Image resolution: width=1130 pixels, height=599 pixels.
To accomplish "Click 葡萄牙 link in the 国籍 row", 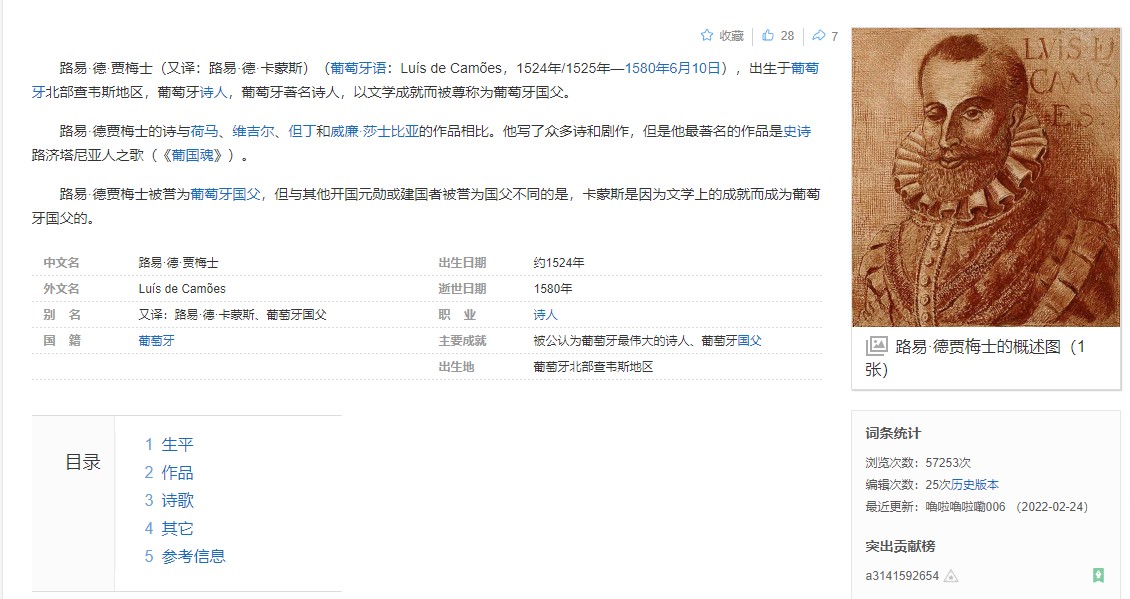I will [x=156, y=340].
